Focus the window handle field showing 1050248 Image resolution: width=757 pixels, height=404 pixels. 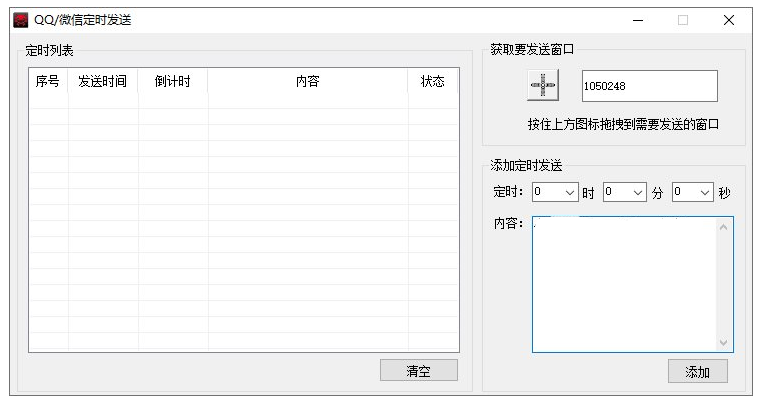[x=649, y=86]
